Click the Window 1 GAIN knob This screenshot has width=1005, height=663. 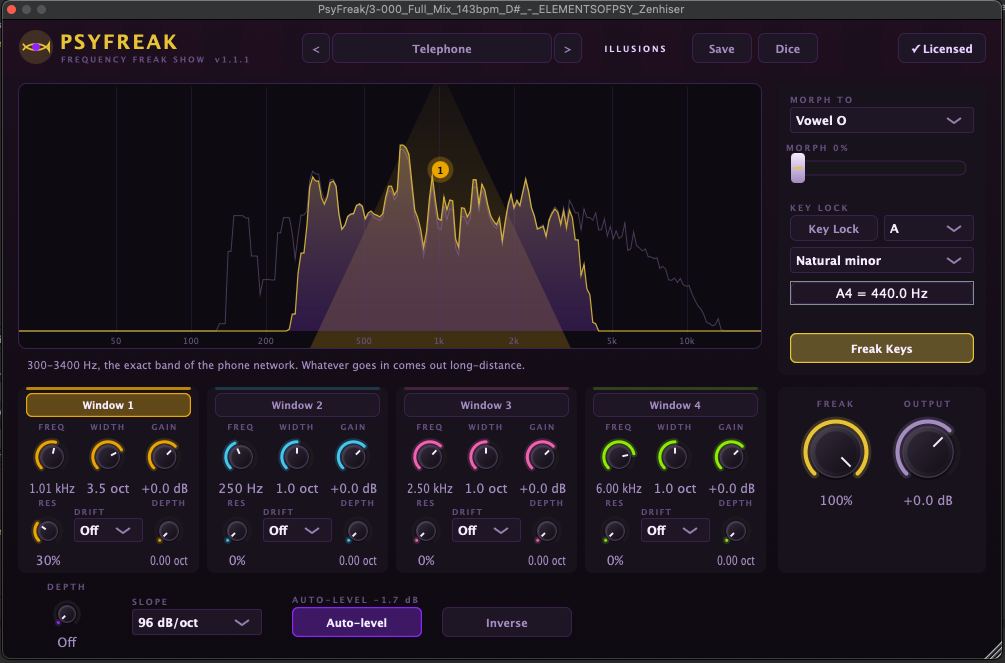163,457
